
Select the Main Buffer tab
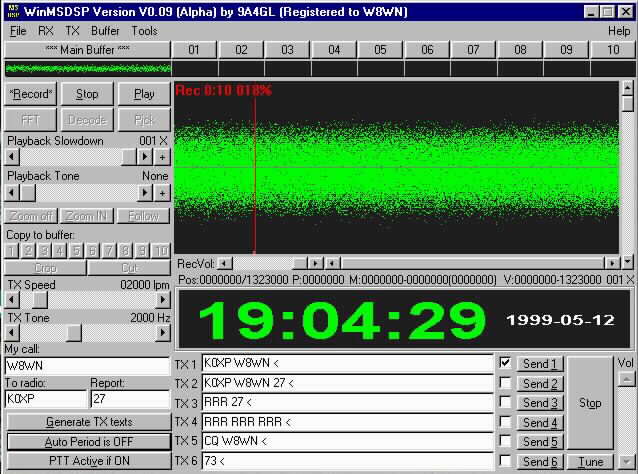(x=87, y=50)
